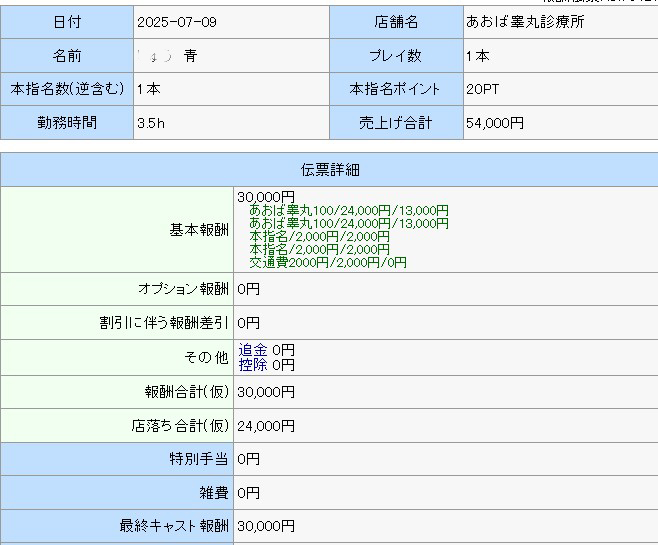The width and height of the screenshot is (658, 545).
Task: Select the 30,000円 basic reward amount
Action: tap(266, 197)
